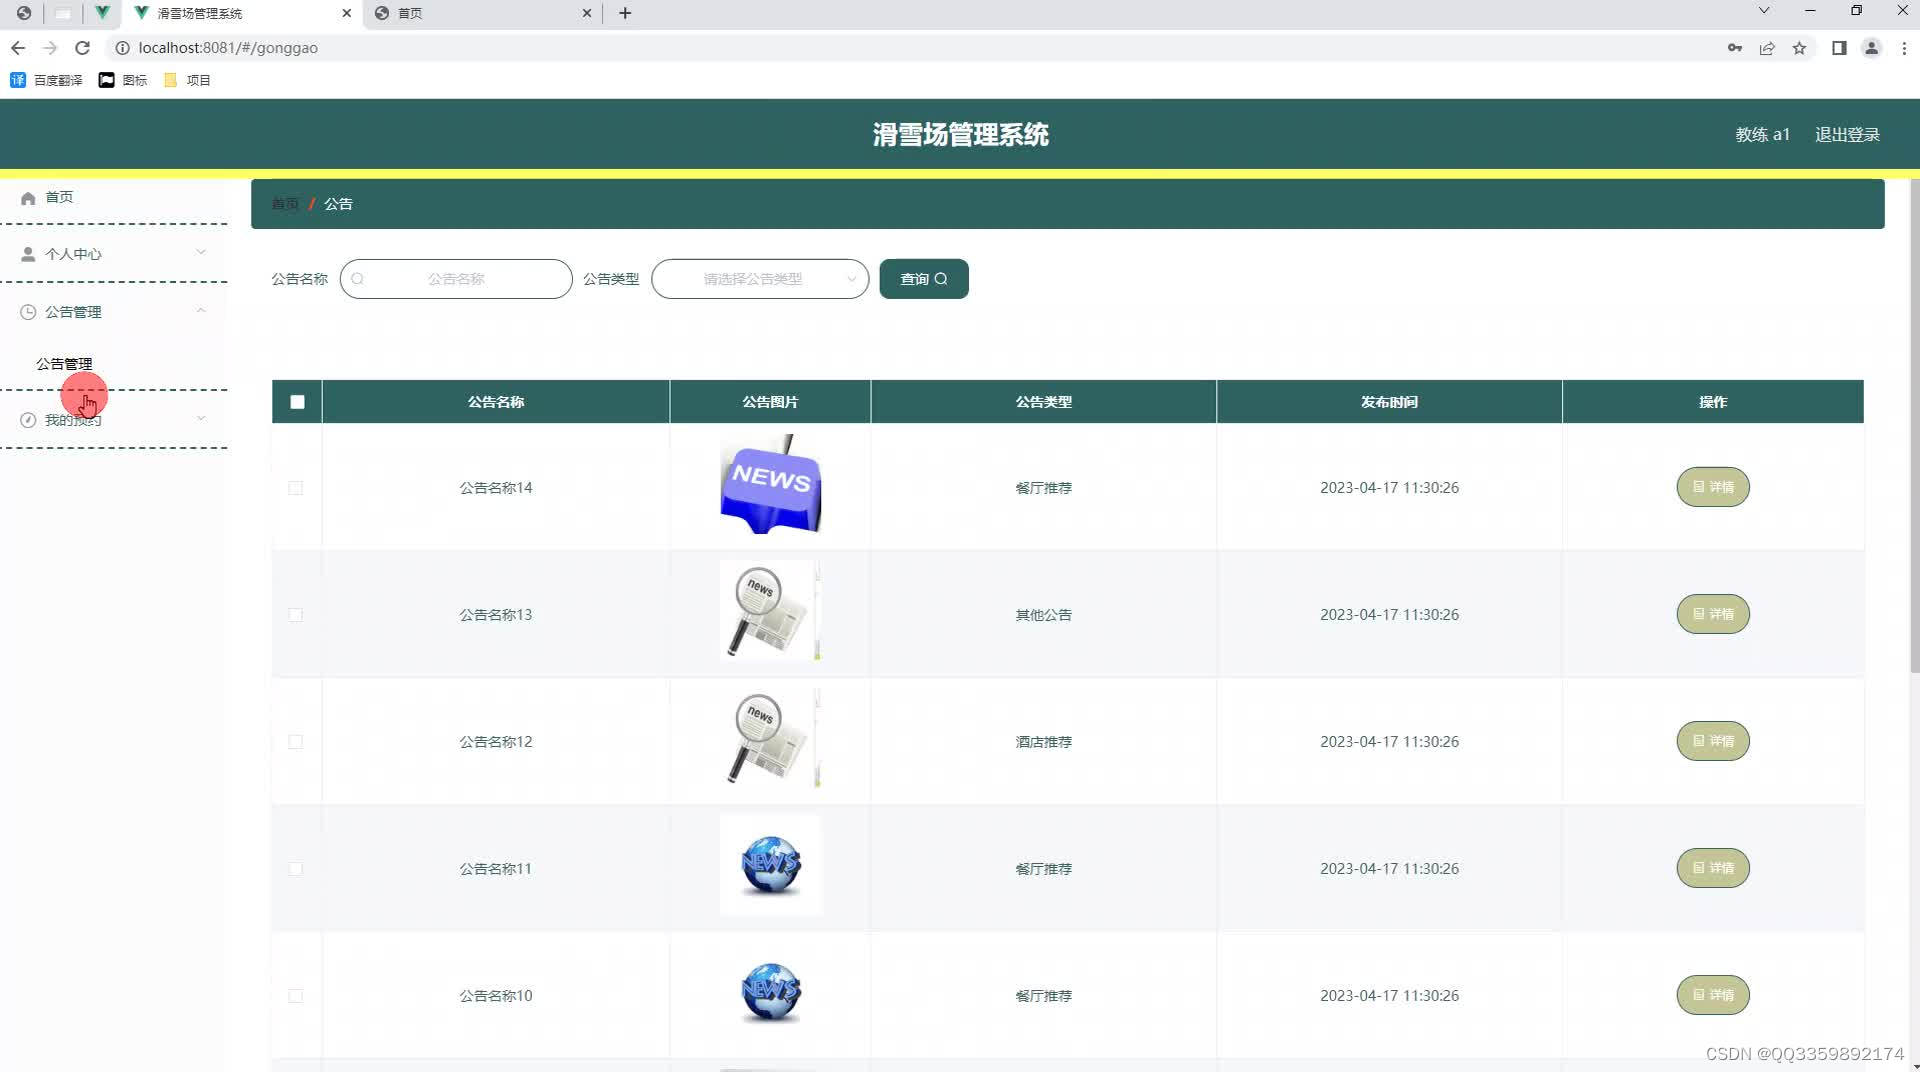
Task: Go to 首页 in the sidebar
Action: click(x=114, y=197)
